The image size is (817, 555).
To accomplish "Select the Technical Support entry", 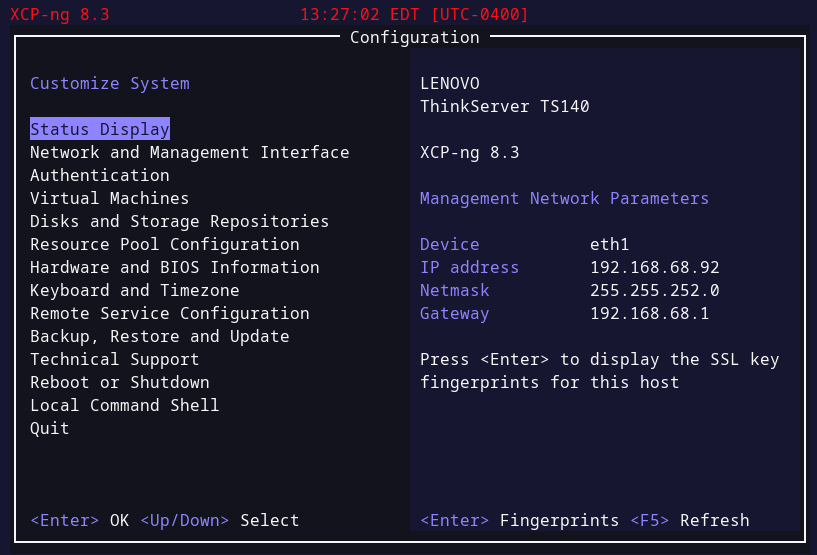I will [115, 359].
